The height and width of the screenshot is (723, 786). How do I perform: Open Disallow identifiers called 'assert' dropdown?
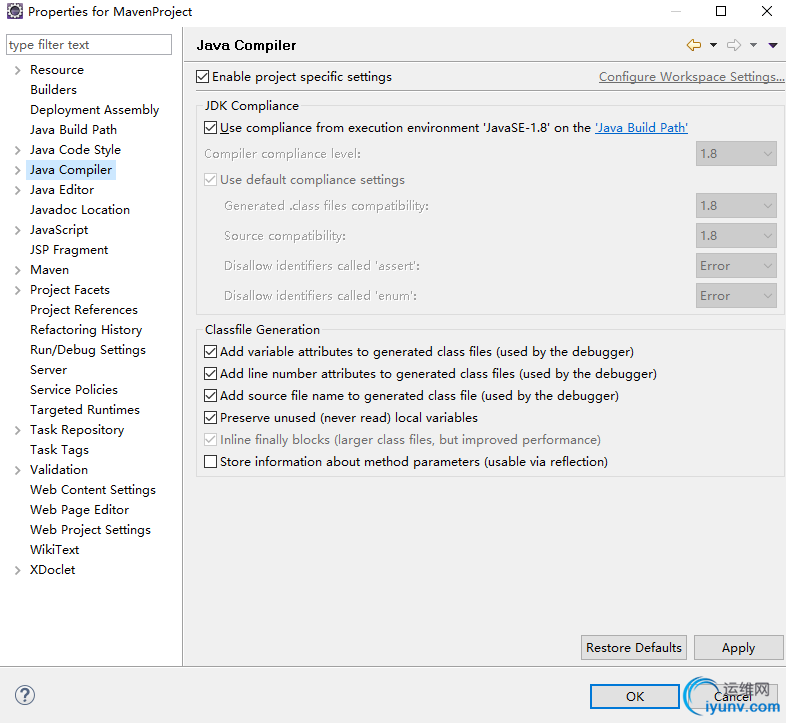coord(736,266)
